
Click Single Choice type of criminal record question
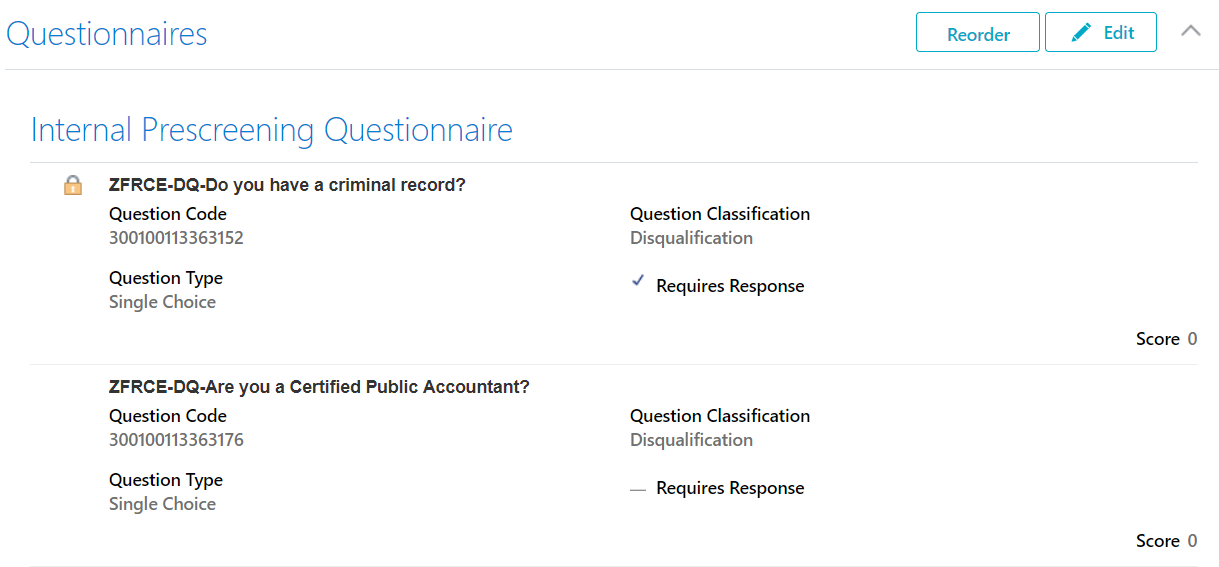162,302
